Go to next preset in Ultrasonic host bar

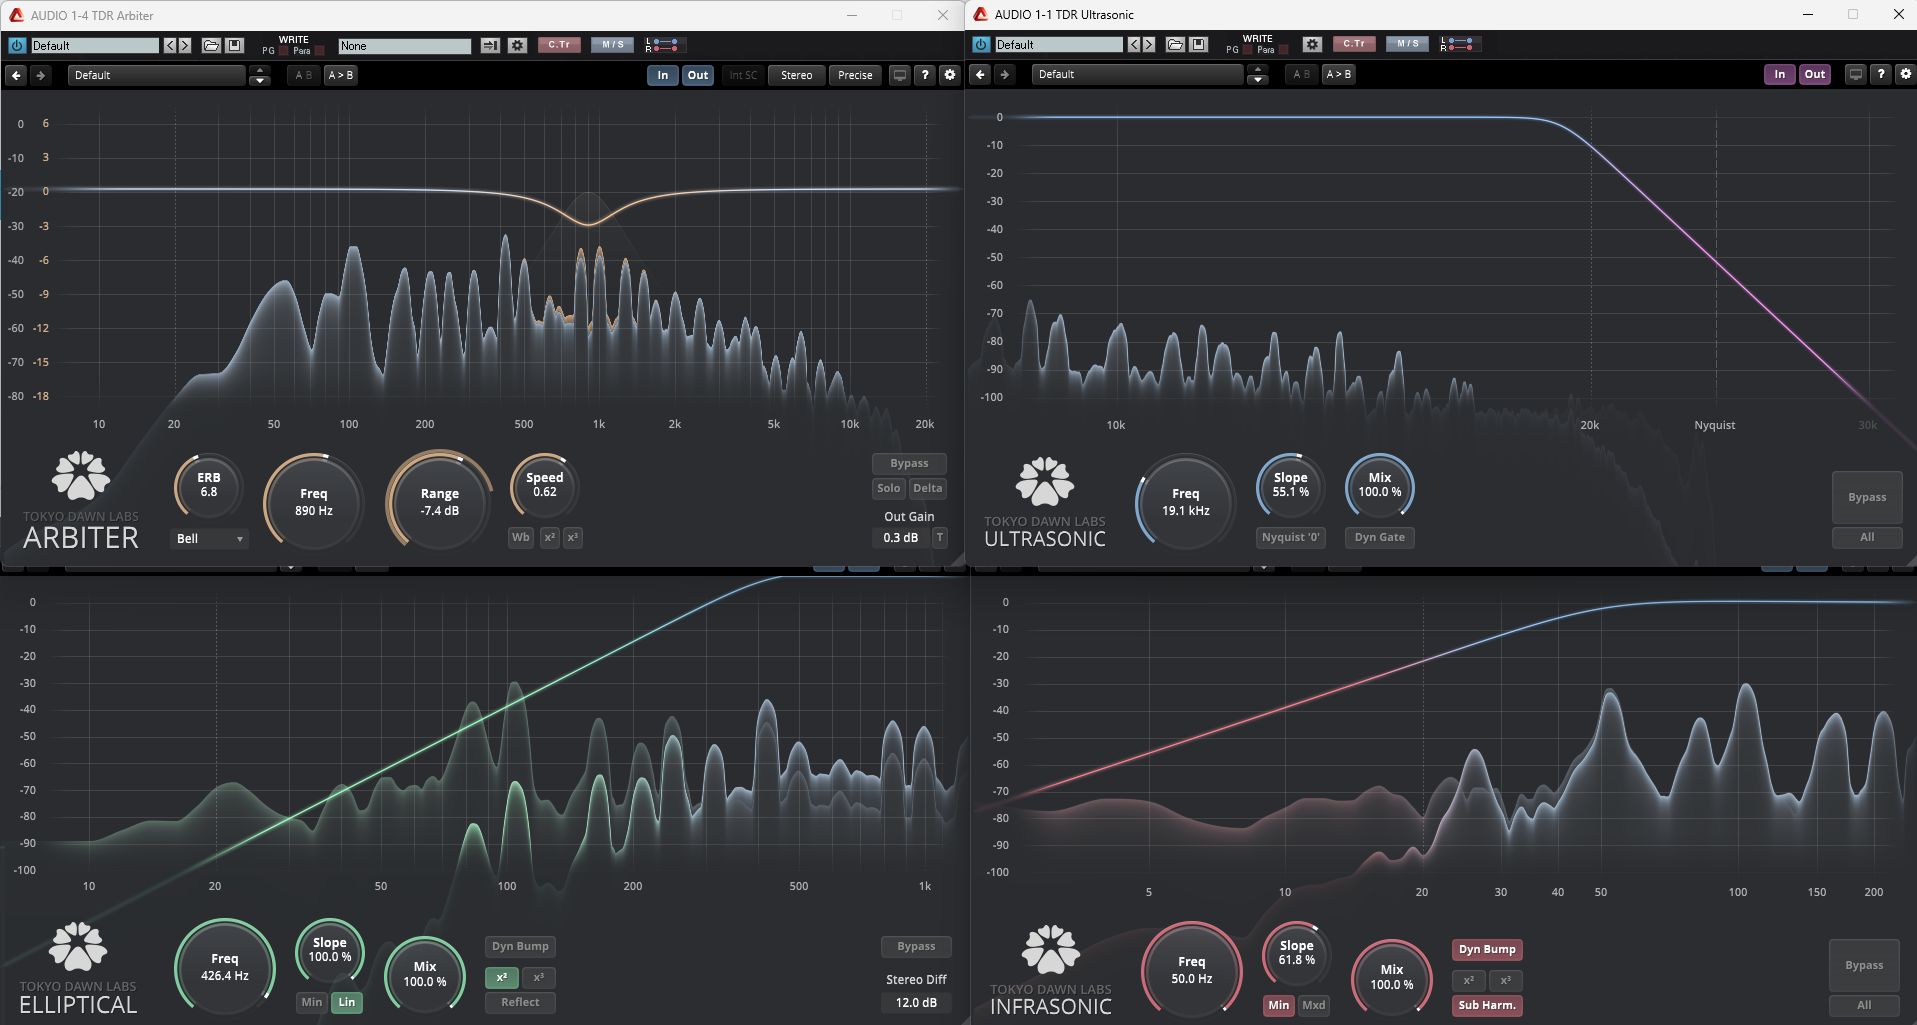[x=1149, y=44]
